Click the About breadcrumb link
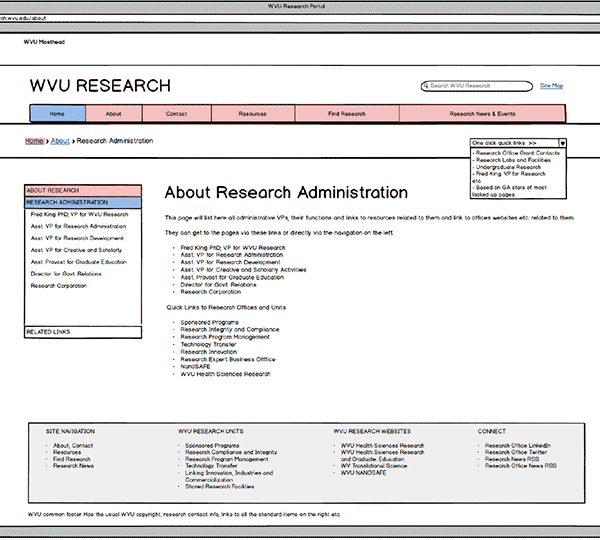The height and width of the screenshot is (540, 600). click(x=60, y=141)
